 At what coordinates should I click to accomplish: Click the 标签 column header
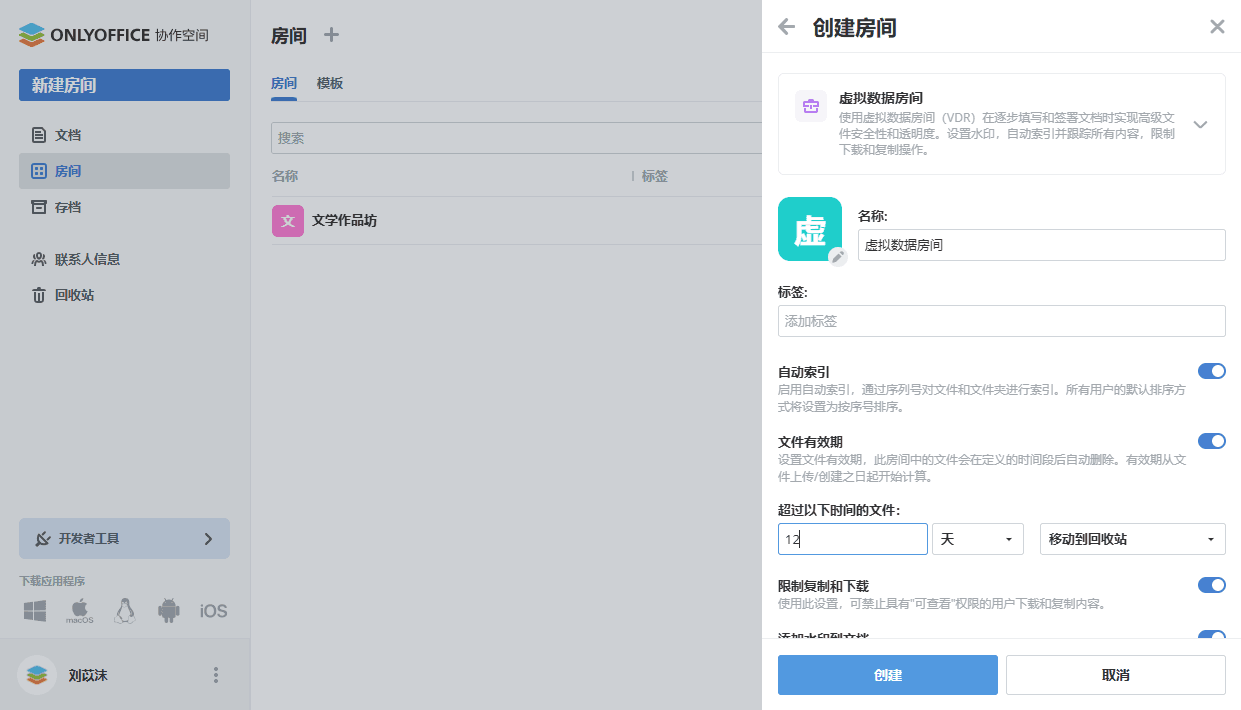click(x=655, y=176)
